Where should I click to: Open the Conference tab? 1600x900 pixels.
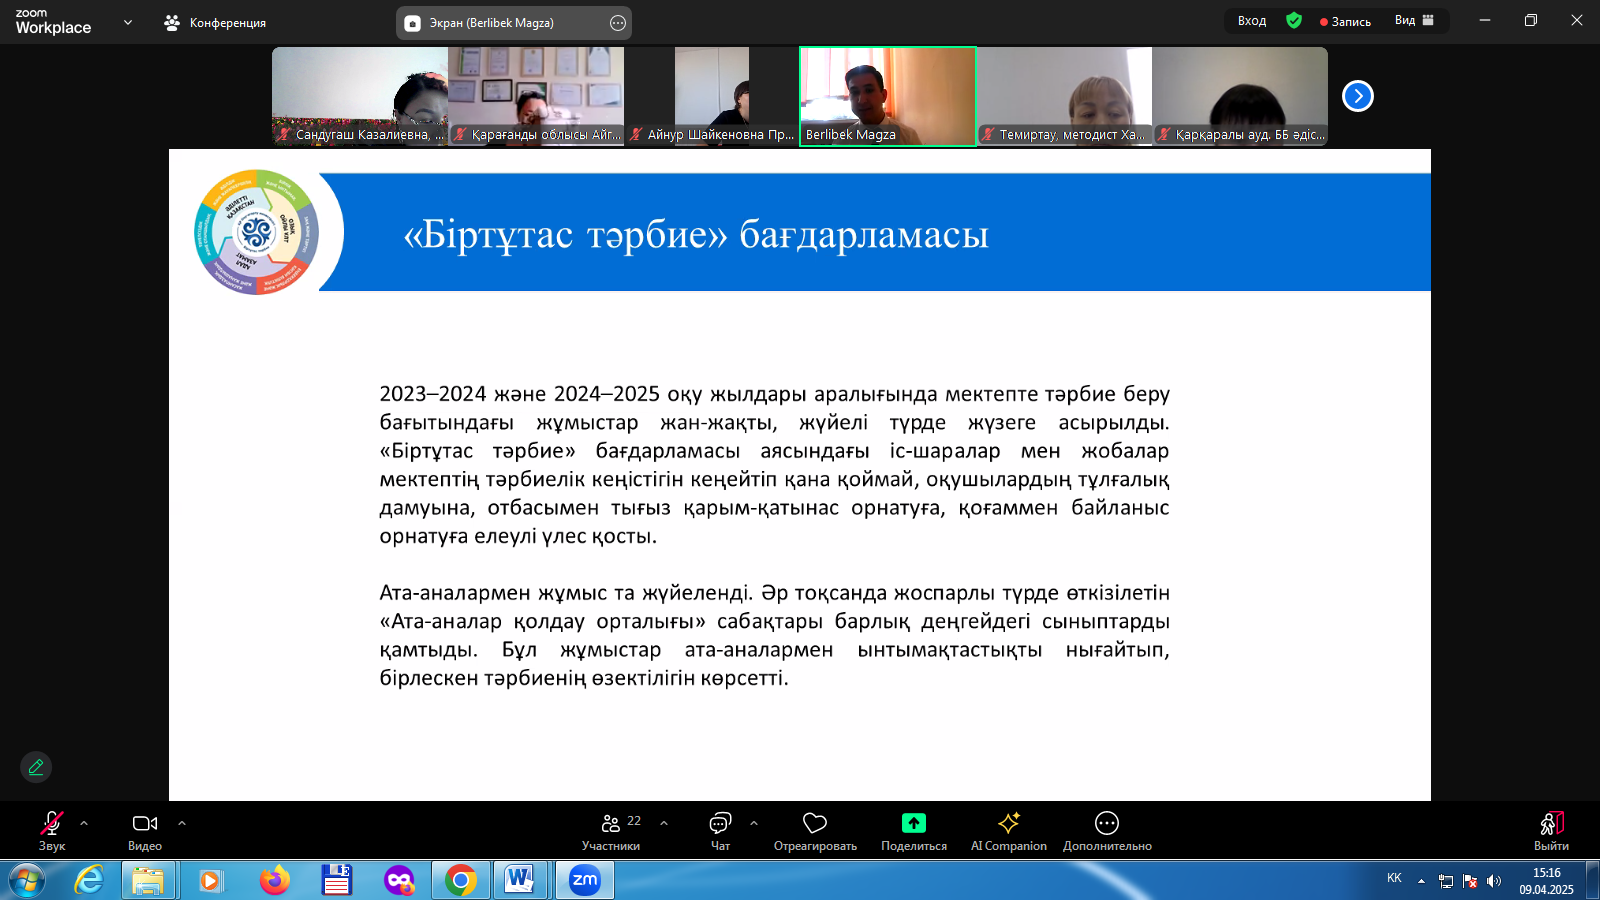tap(216, 22)
